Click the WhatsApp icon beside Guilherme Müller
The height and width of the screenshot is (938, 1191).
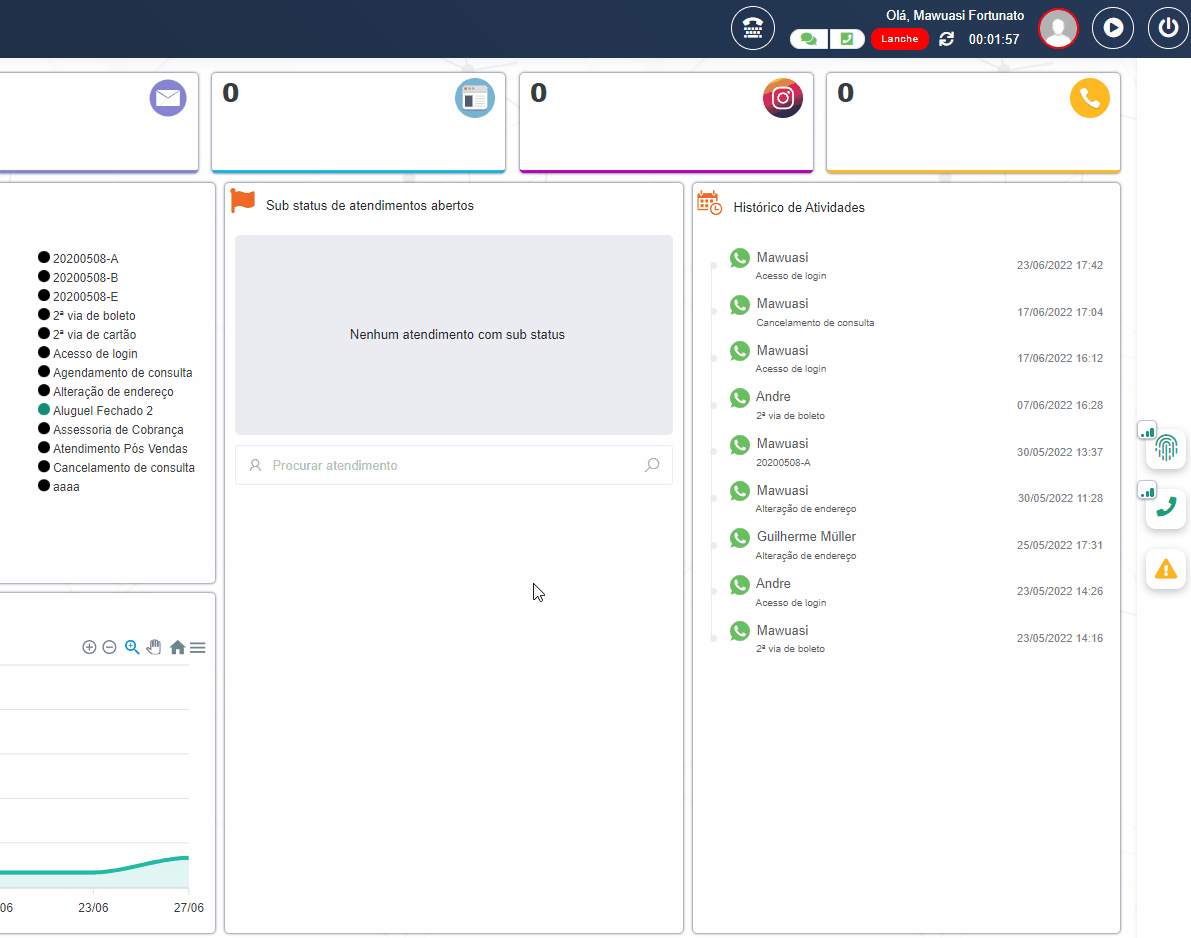point(740,538)
